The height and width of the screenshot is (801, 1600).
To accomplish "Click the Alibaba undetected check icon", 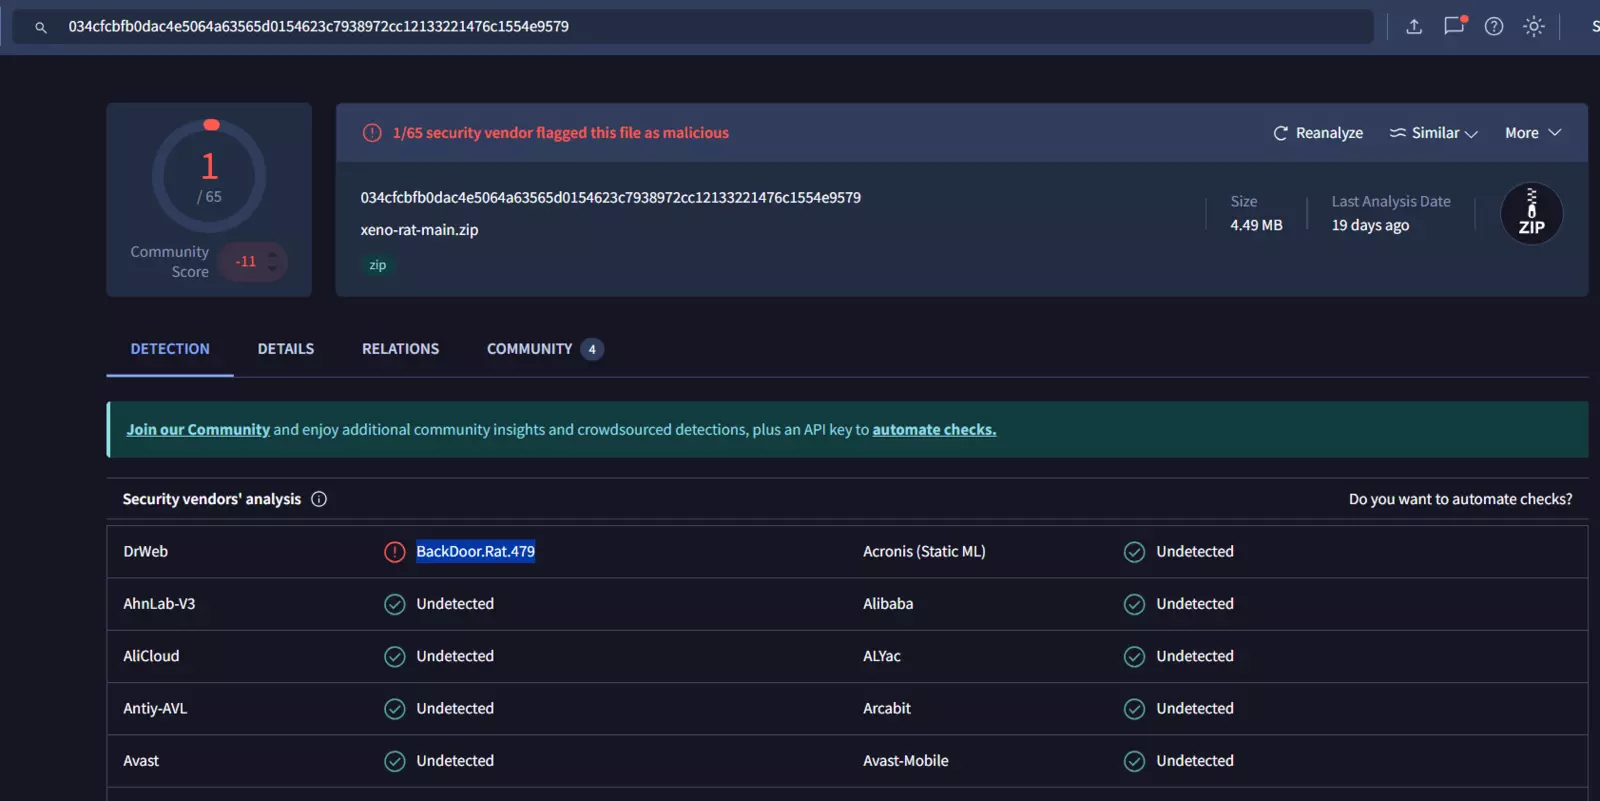I will point(1134,604).
